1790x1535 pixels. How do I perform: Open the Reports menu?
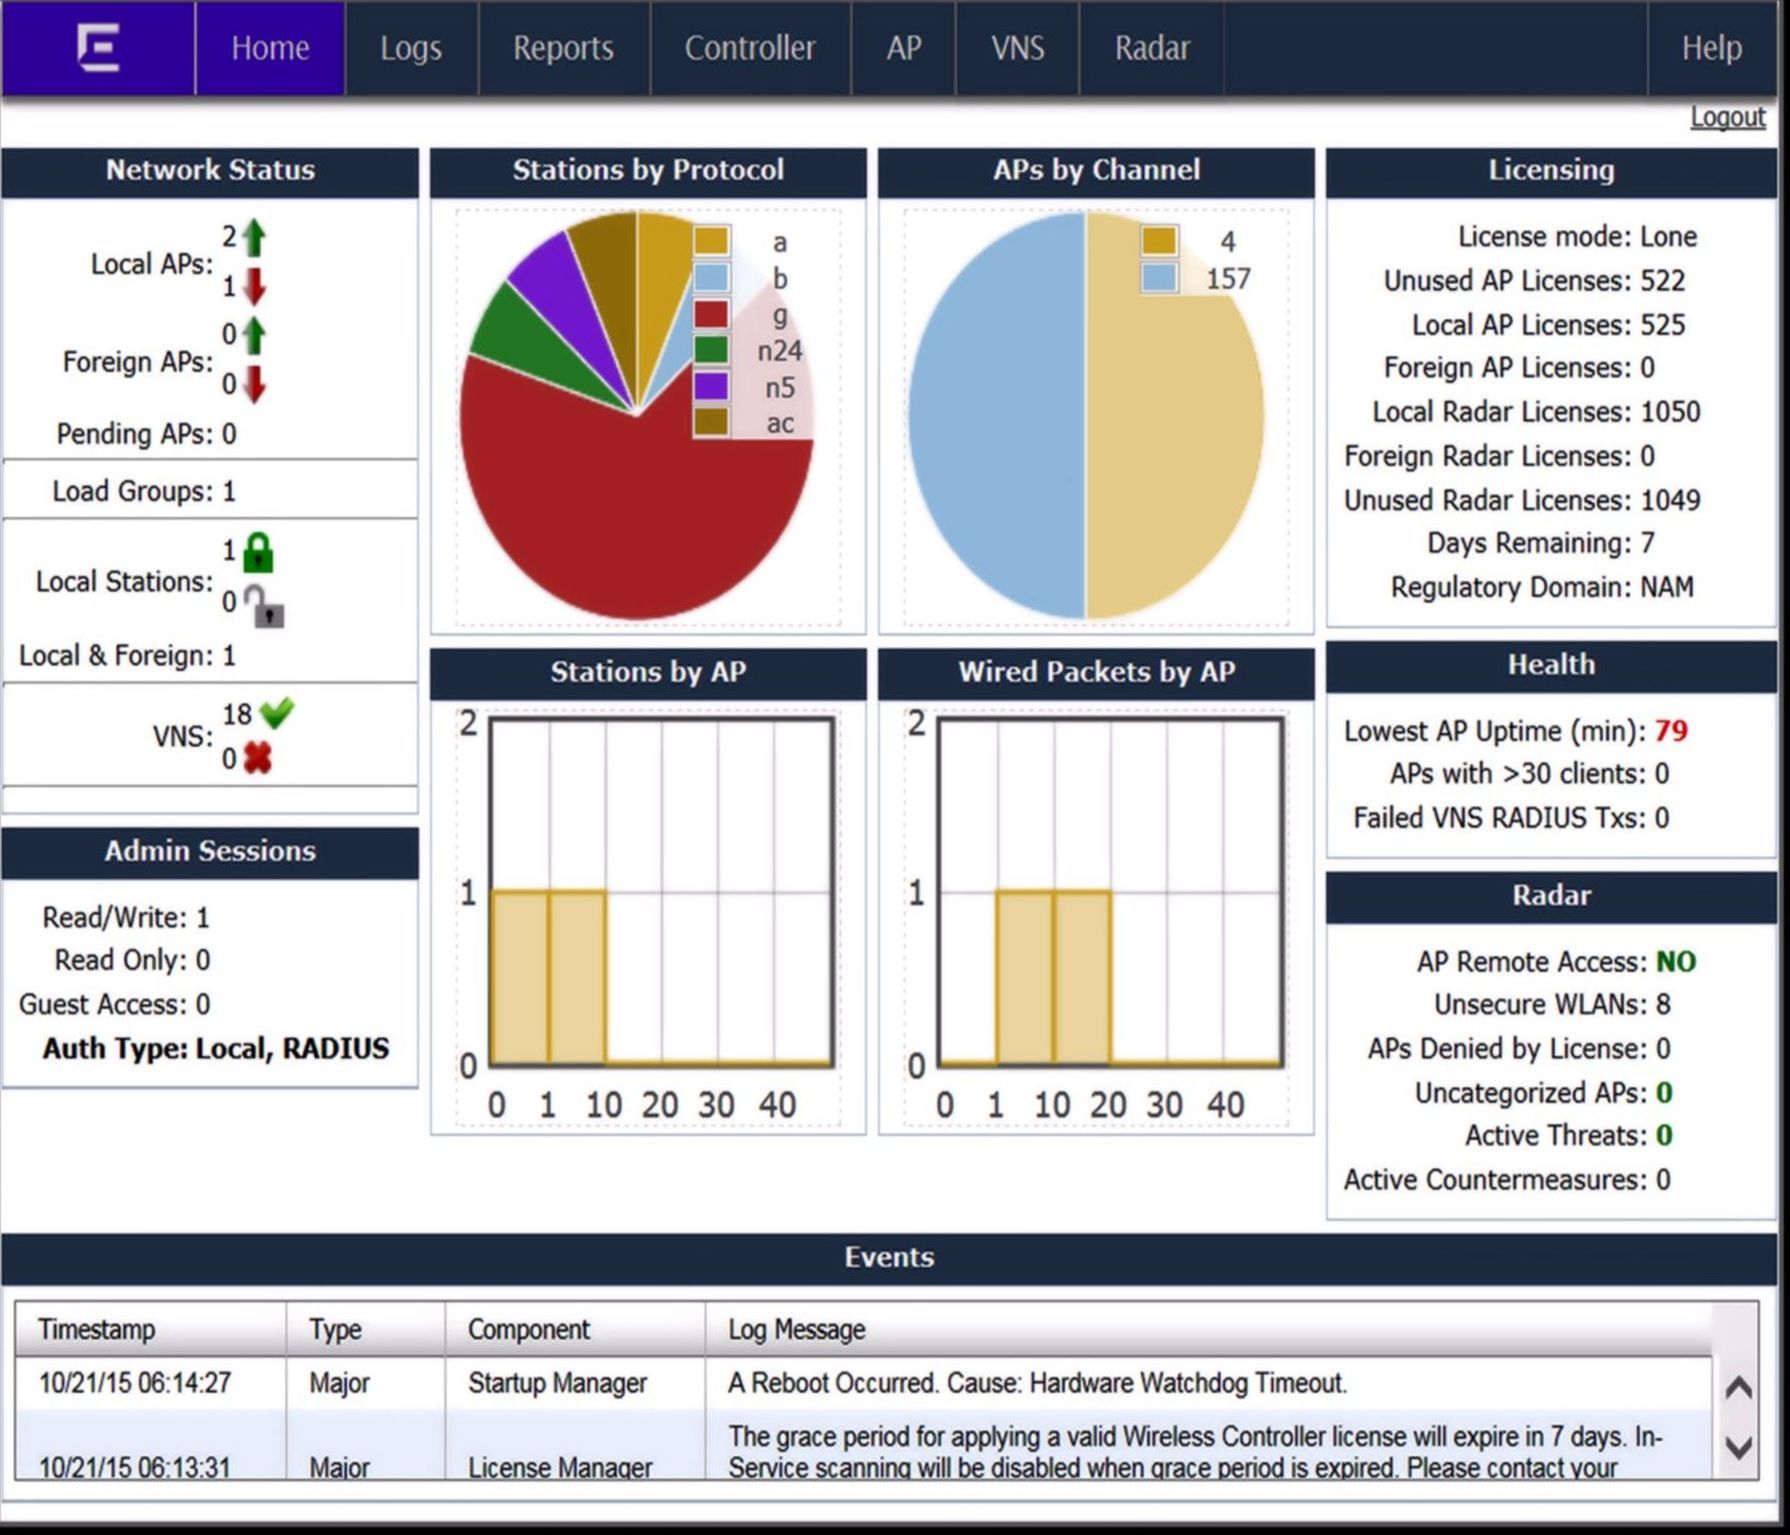tap(563, 48)
